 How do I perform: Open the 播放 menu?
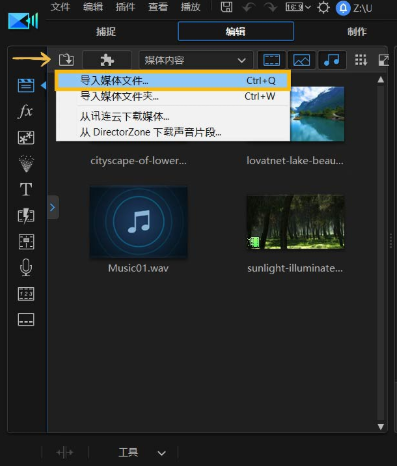[x=190, y=7]
